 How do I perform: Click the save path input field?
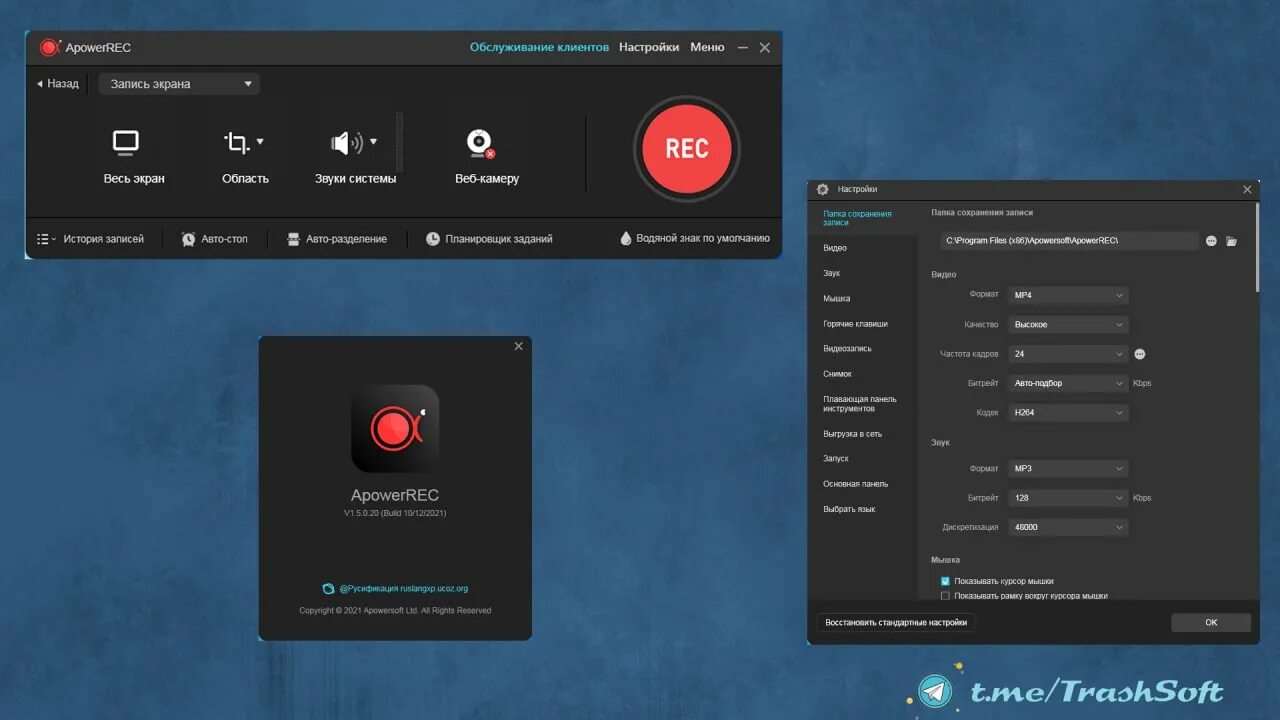1069,241
